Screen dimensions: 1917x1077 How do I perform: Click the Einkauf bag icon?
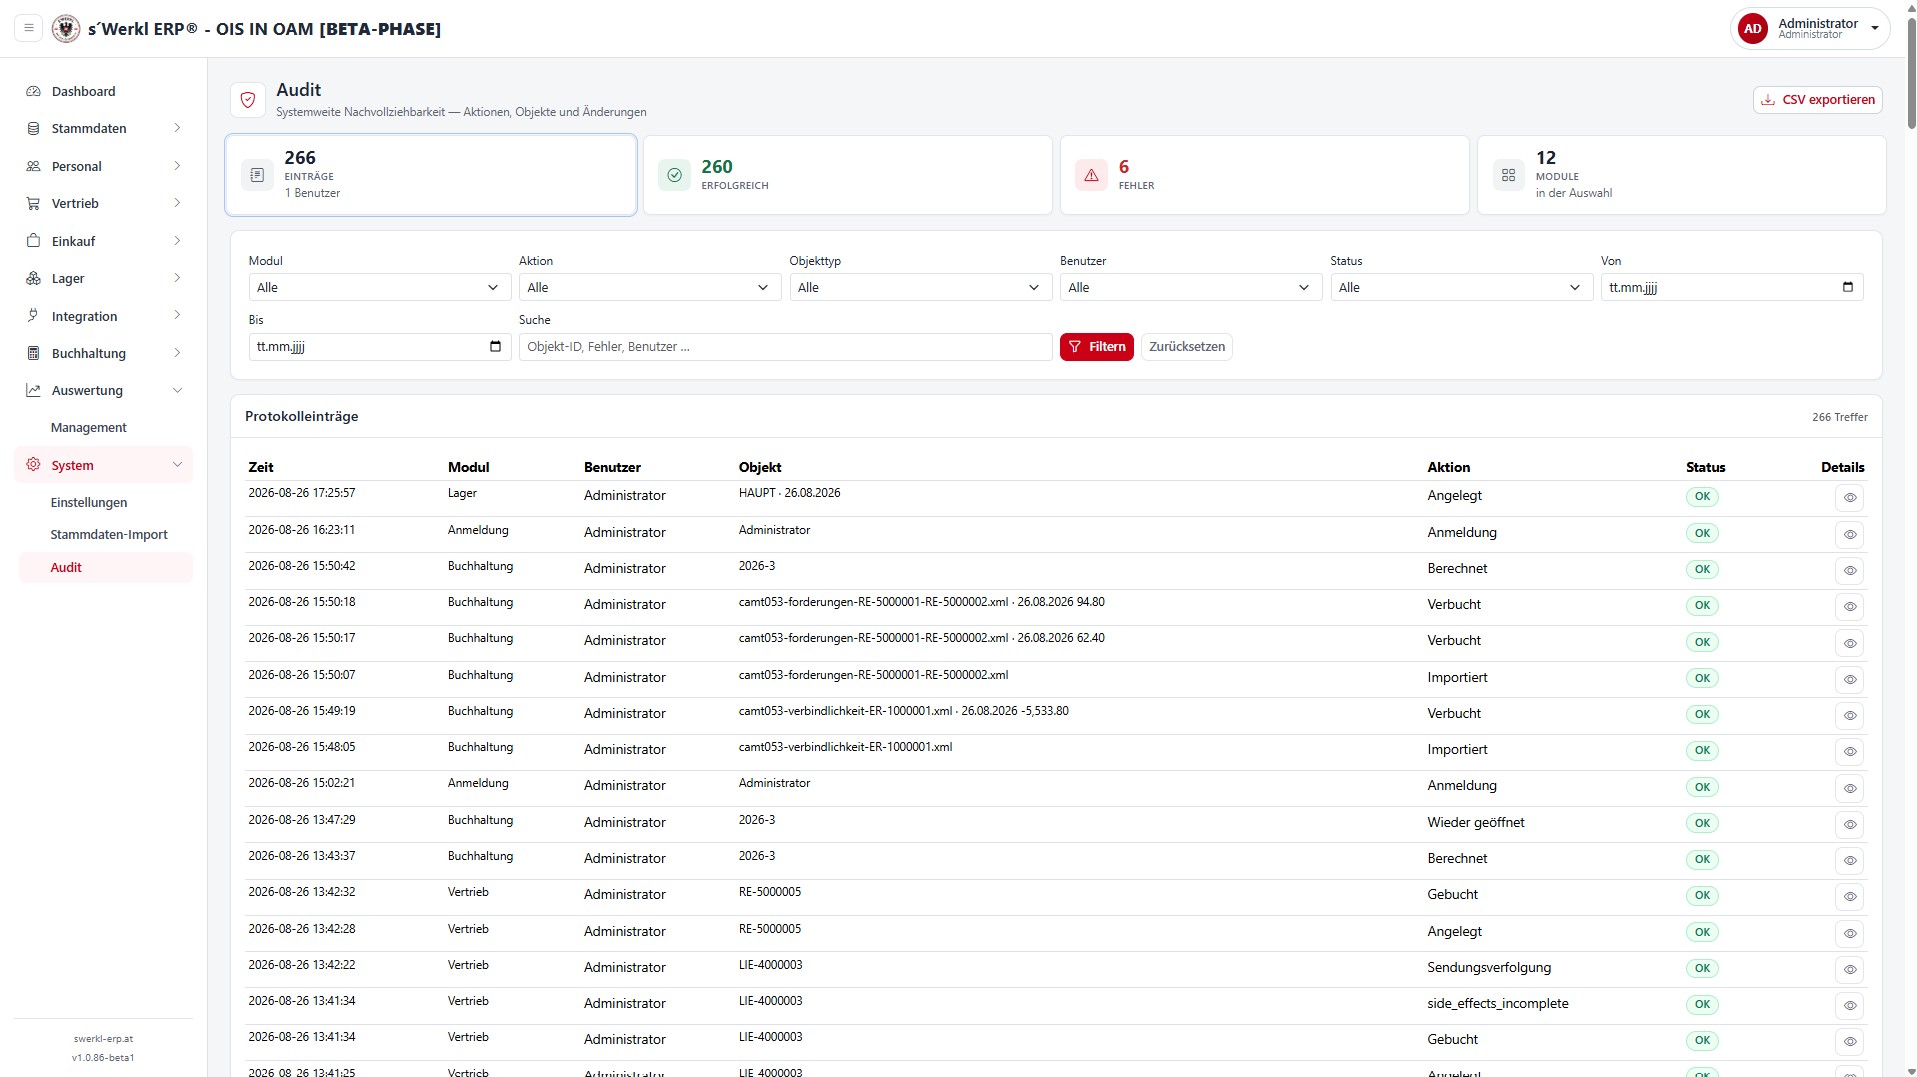[x=33, y=241]
